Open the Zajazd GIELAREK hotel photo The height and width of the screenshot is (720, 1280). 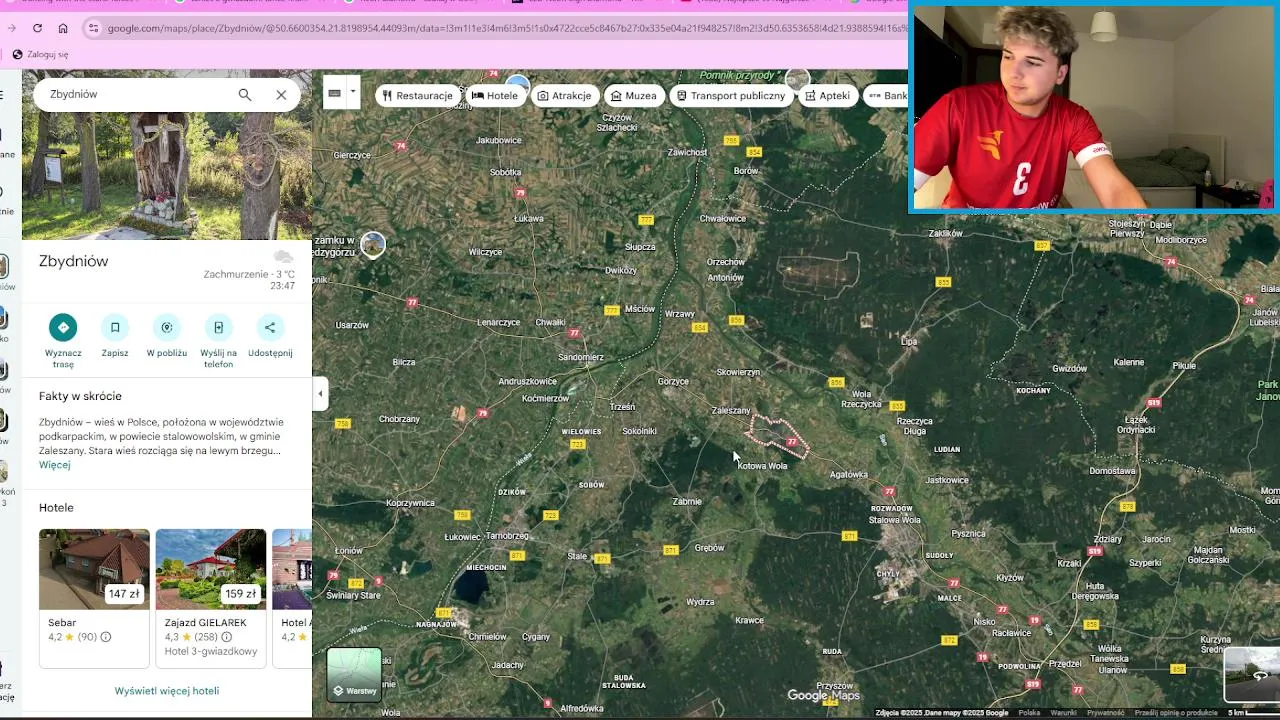pyautogui.click(x=211, y=569)
